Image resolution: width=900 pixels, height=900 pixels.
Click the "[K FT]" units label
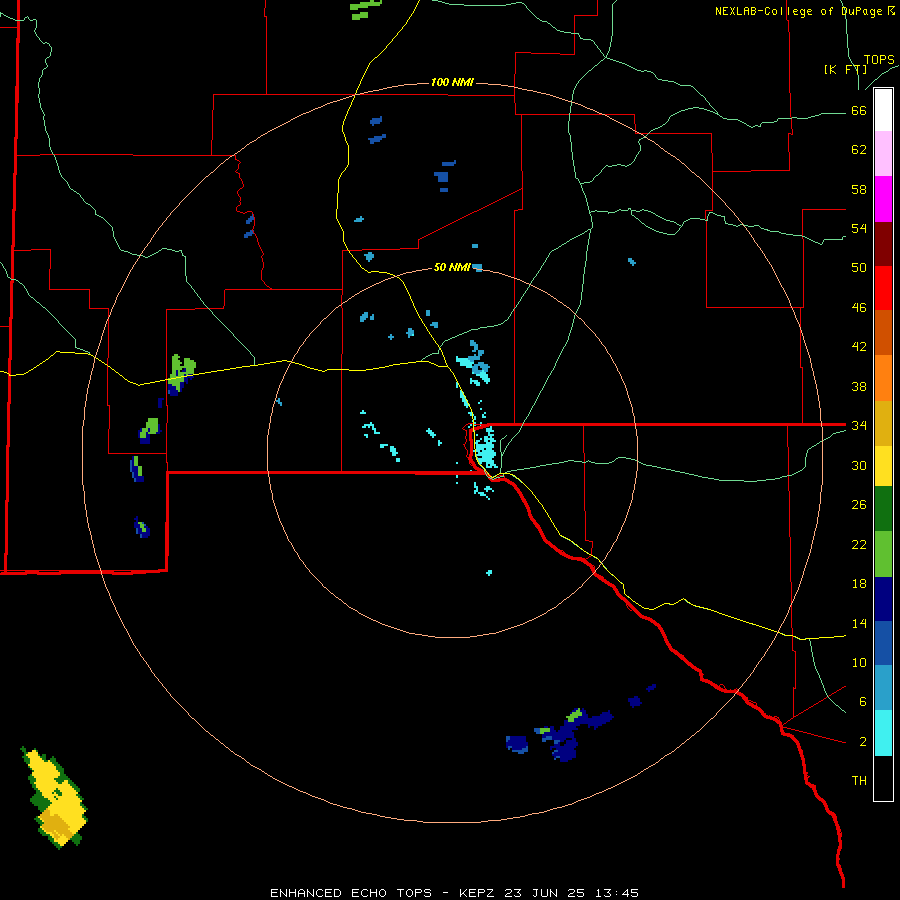(x=845, y=70)
